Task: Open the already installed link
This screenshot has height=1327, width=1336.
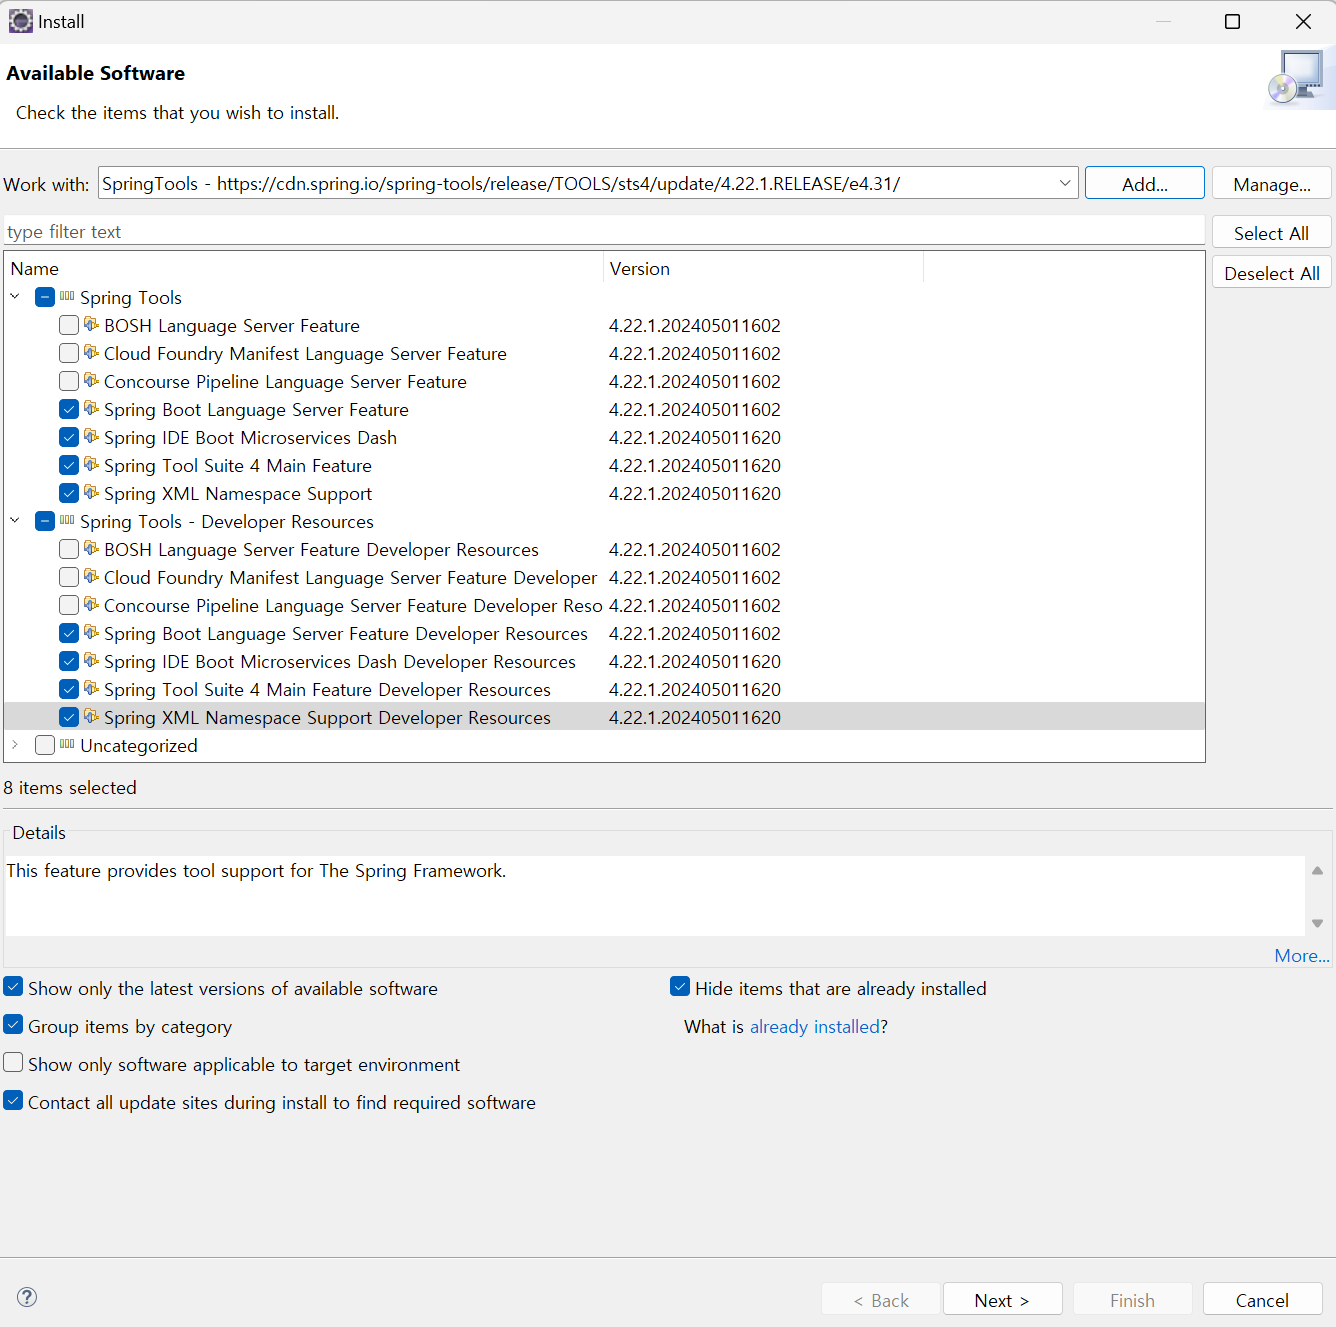Action: pyautogui.click(x=814, y=1027)
